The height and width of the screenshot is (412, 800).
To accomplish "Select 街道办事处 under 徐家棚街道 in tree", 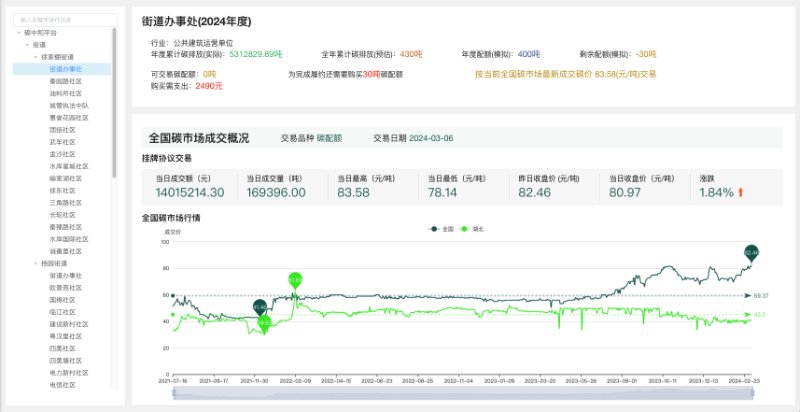I will pyautogui.click(x=65, y=69).
